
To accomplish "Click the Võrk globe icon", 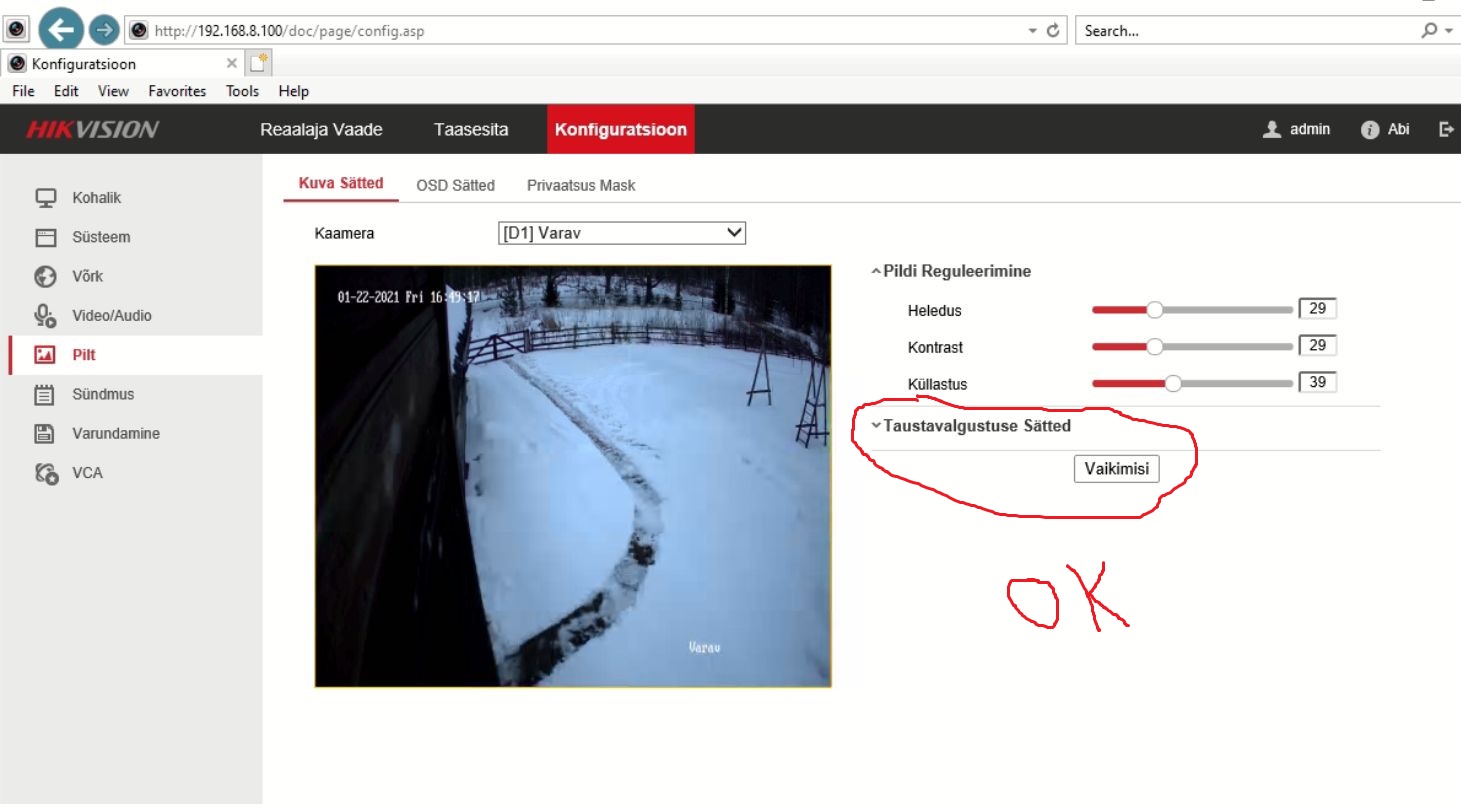I will click(x=45, y=276).
